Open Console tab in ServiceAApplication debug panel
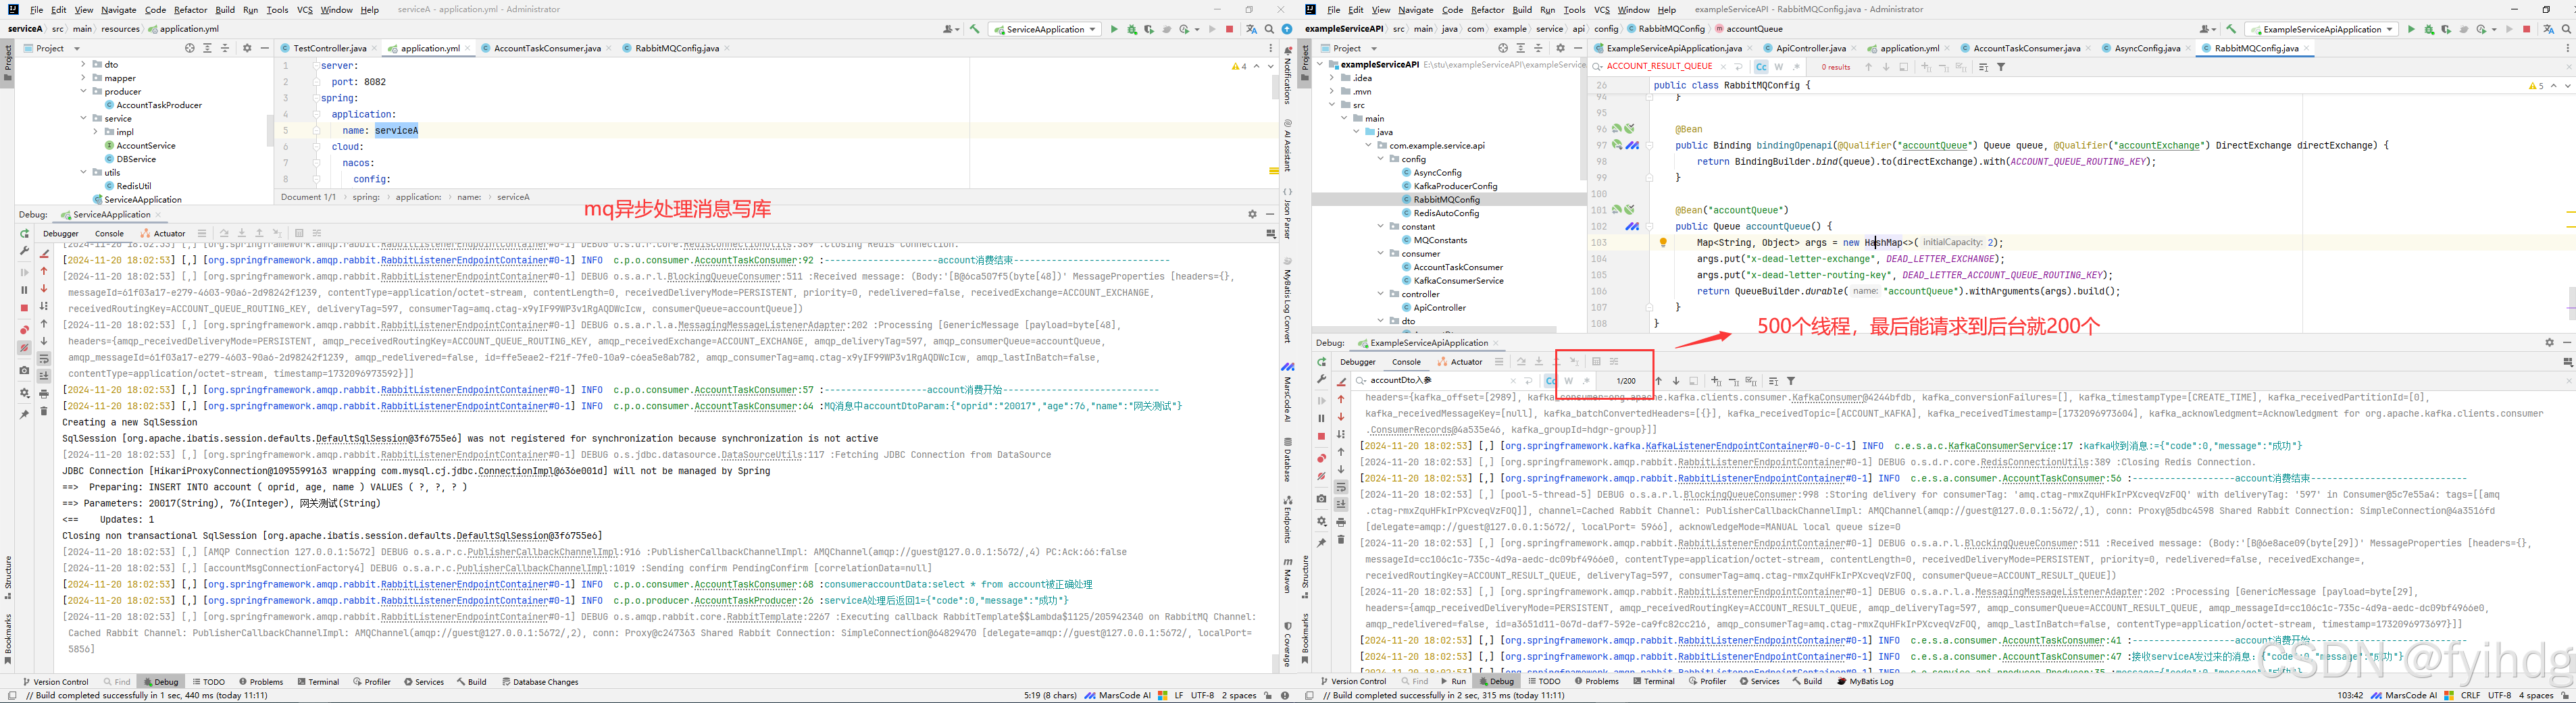The image size is (2576, 703). point(109,234)
